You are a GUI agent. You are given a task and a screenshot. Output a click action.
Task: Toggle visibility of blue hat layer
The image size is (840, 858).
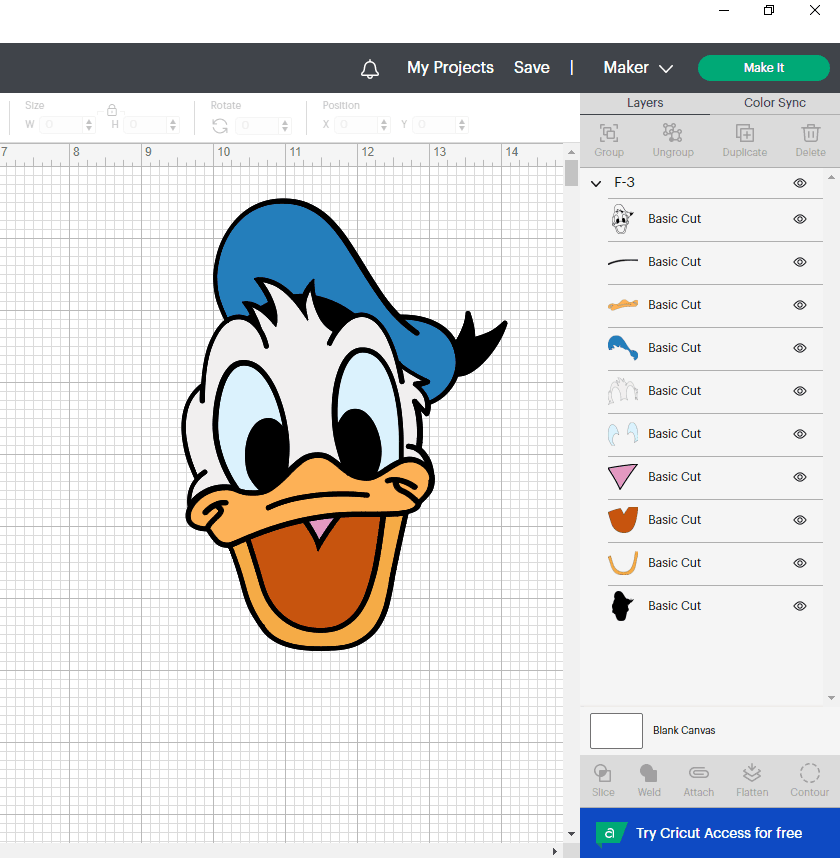point(800,348)
